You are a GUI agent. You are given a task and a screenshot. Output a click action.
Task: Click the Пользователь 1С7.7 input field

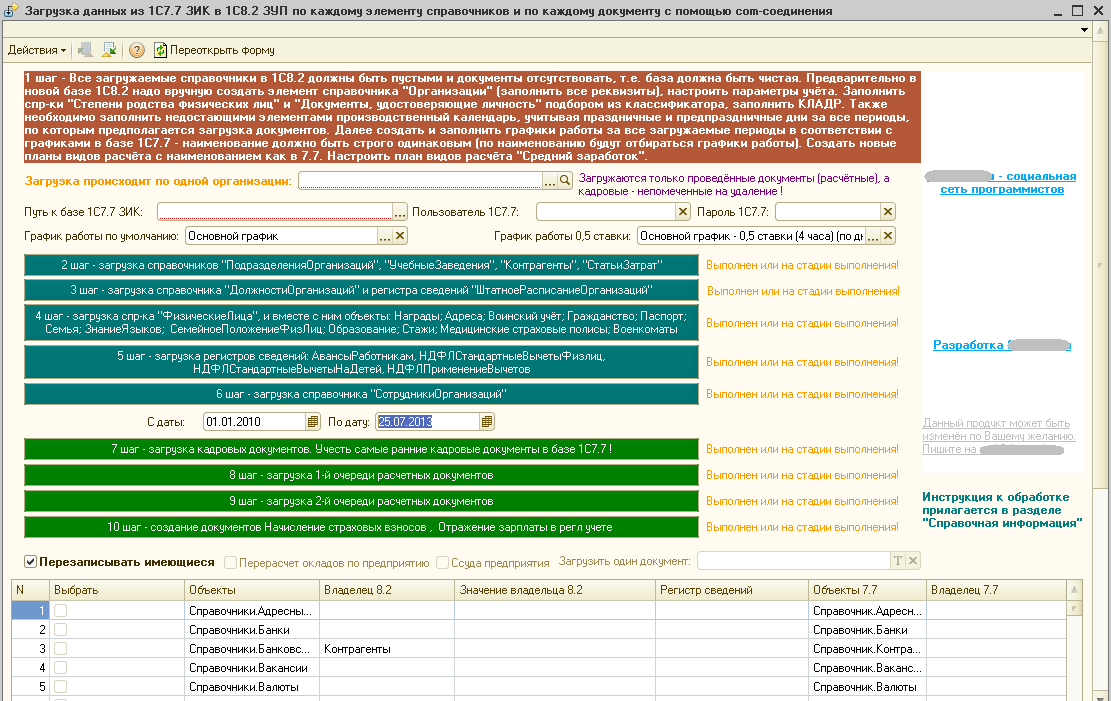tap(606, 212)
